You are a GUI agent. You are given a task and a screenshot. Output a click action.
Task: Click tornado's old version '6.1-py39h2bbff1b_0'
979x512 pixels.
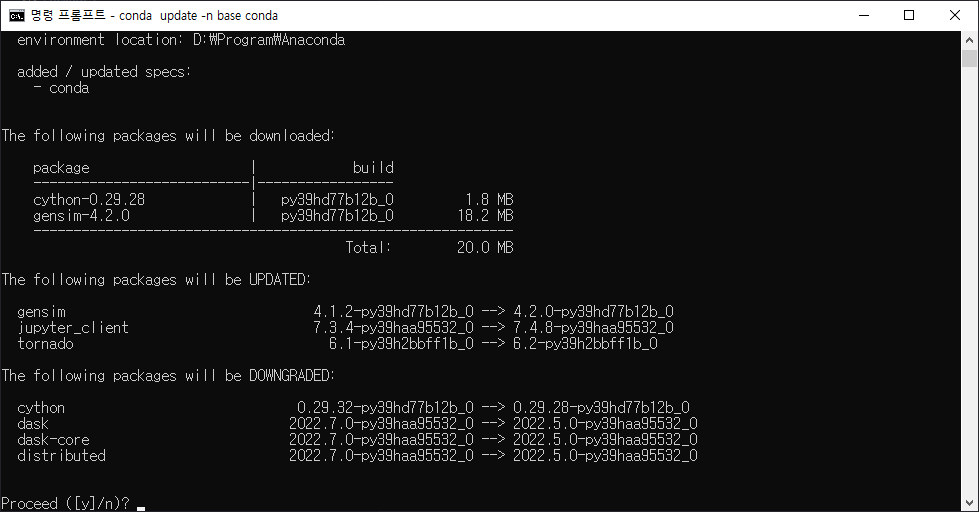tap(401, 343)
